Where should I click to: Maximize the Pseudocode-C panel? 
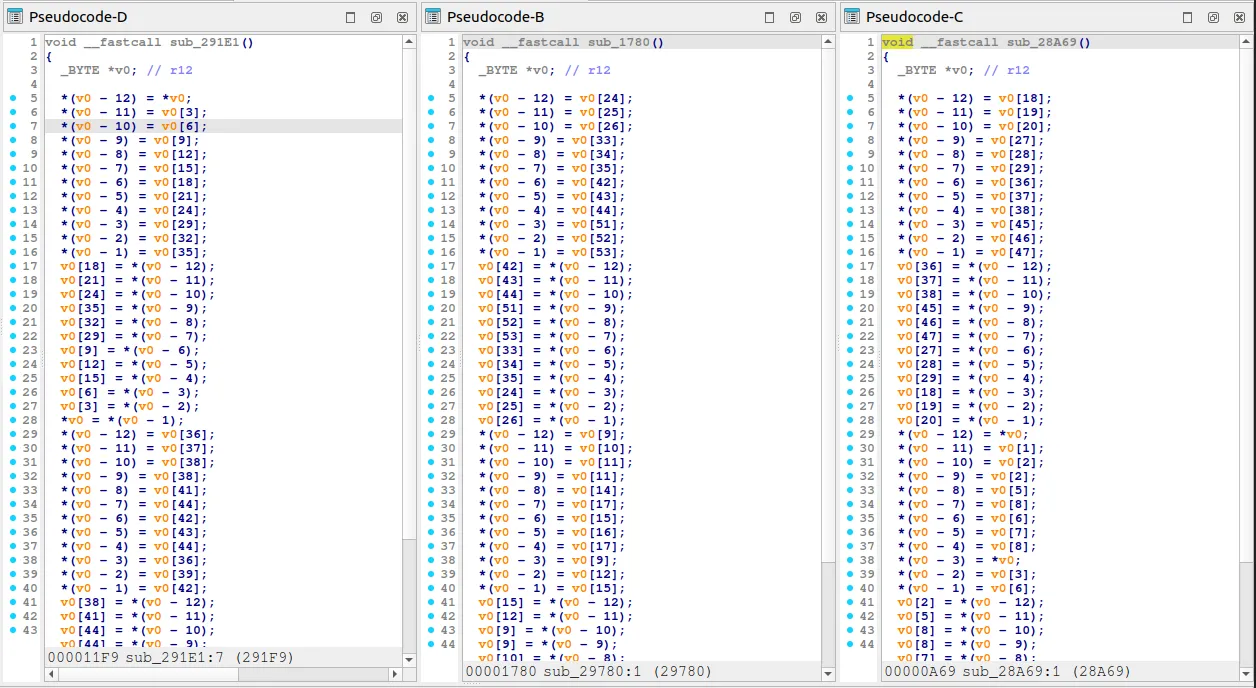coord(1188,18)
